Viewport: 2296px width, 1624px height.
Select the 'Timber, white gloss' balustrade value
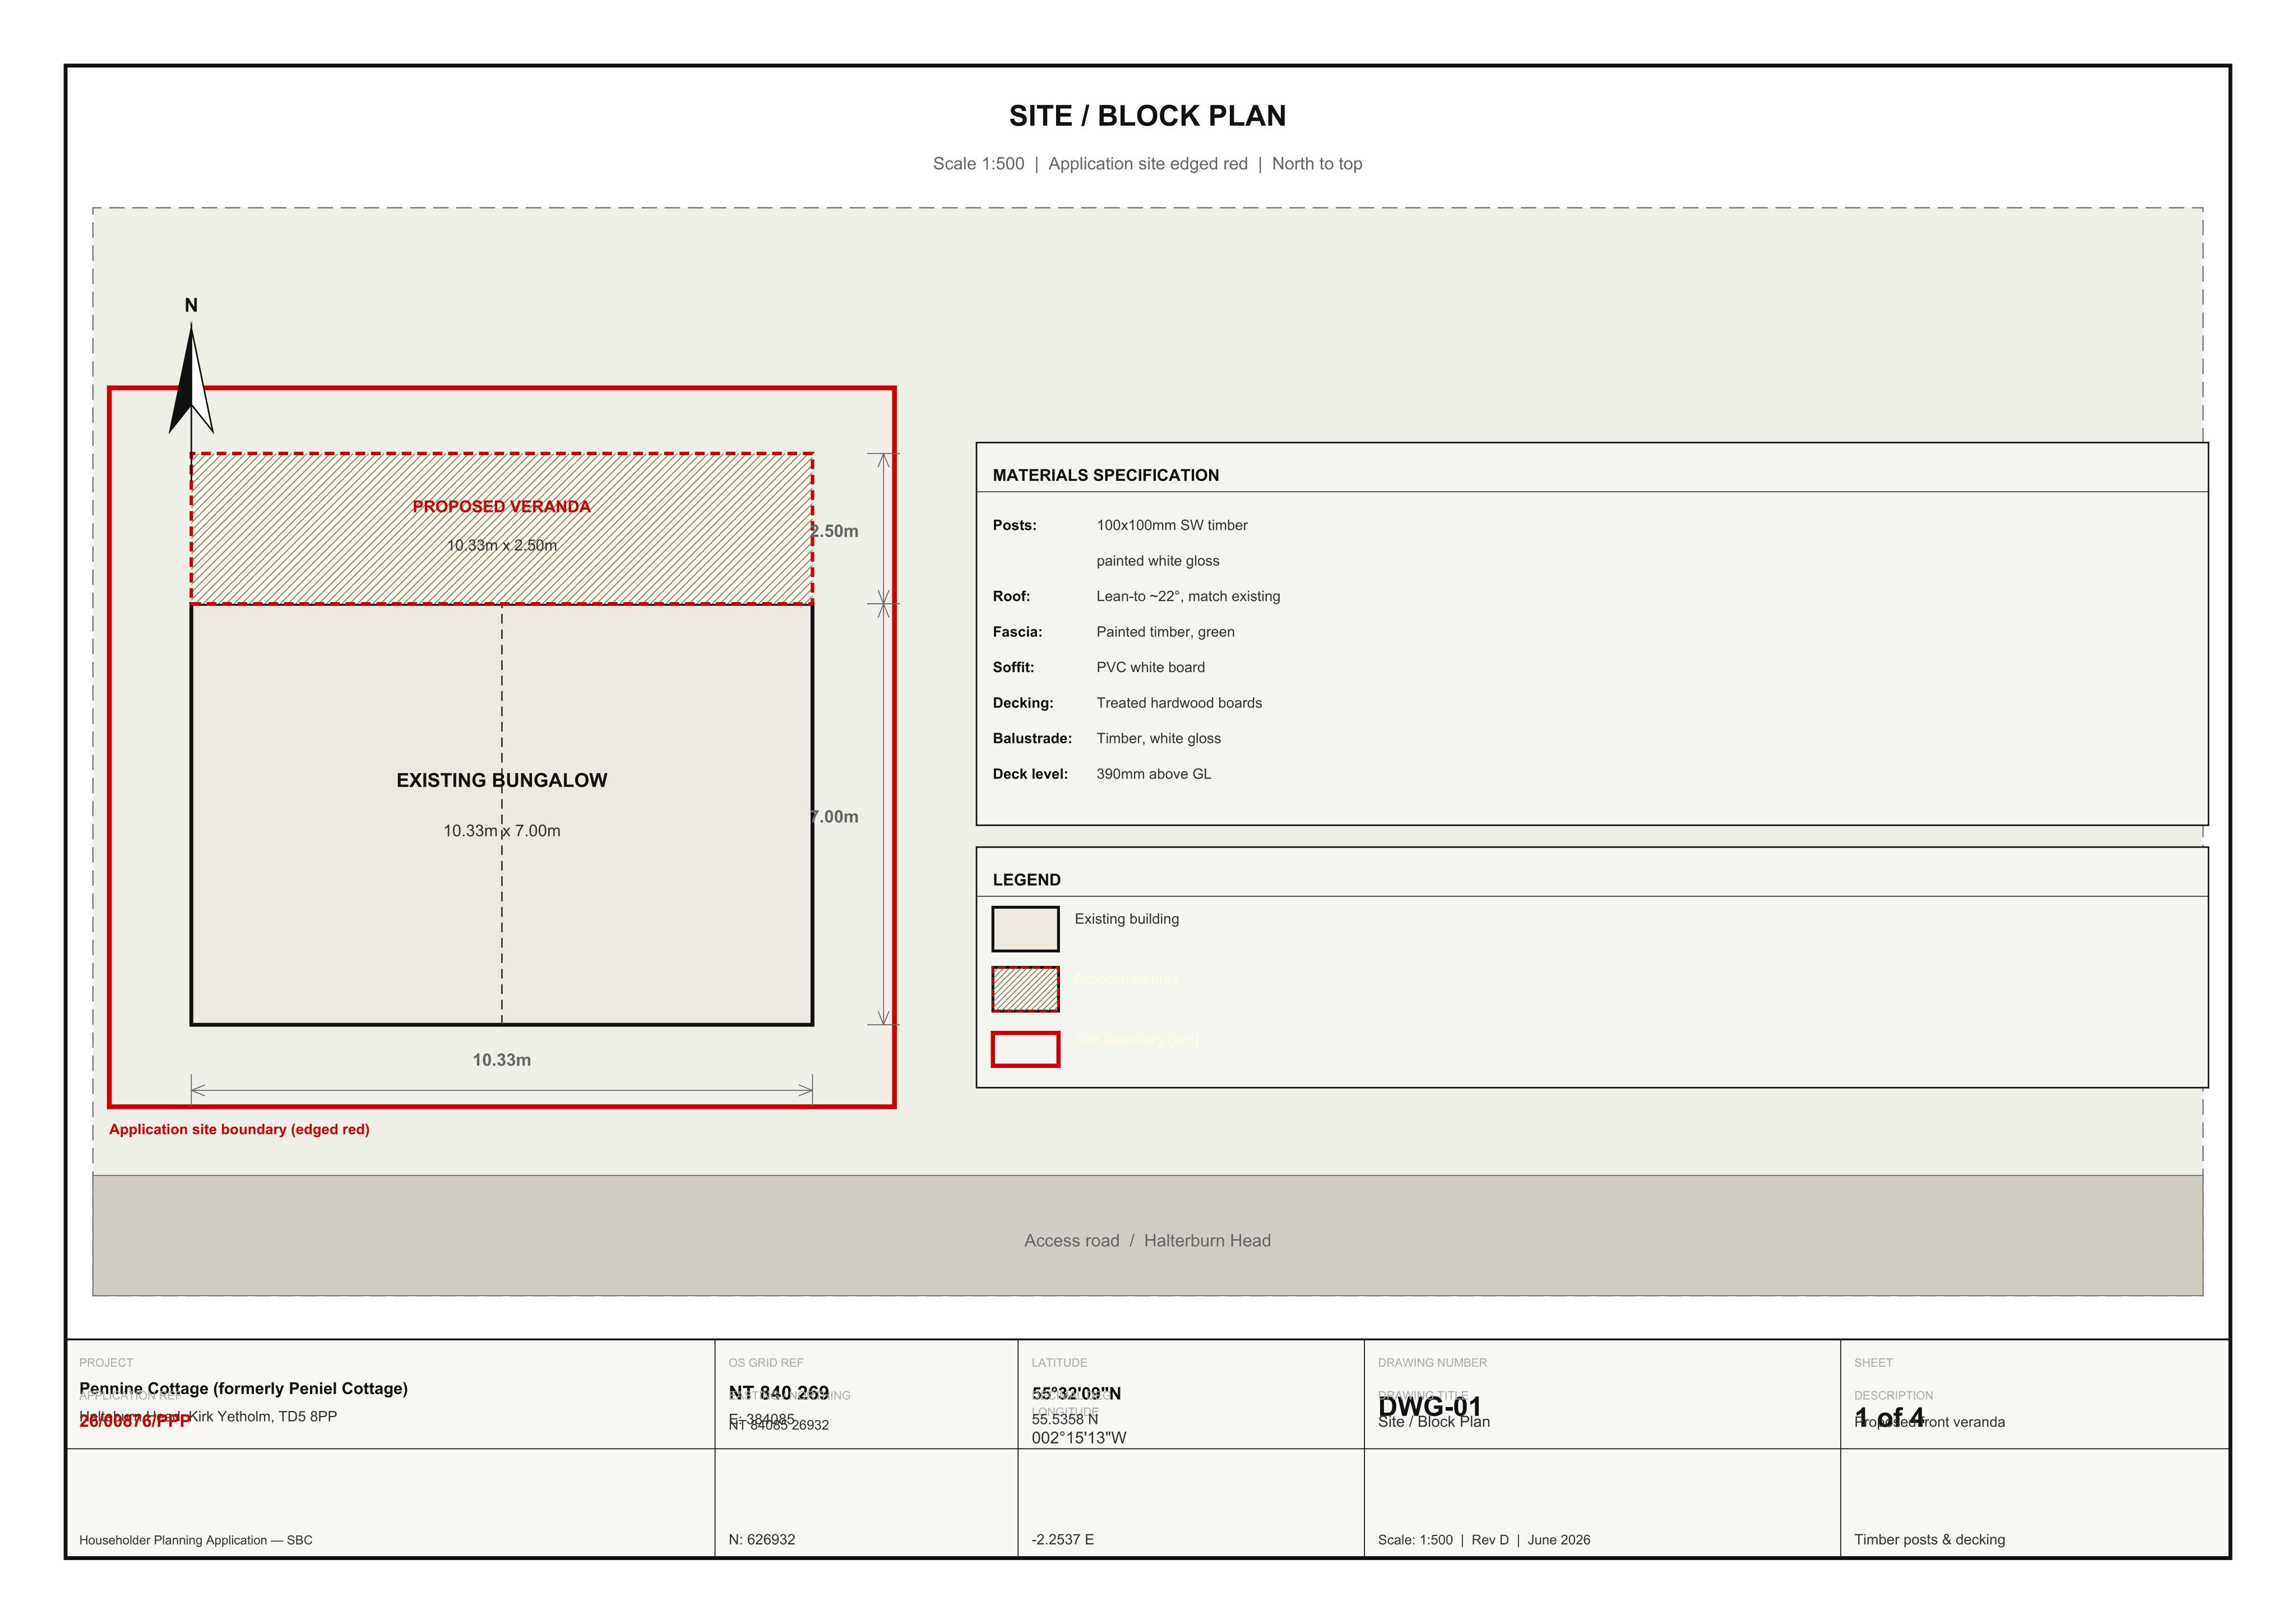pos(1158,738)
